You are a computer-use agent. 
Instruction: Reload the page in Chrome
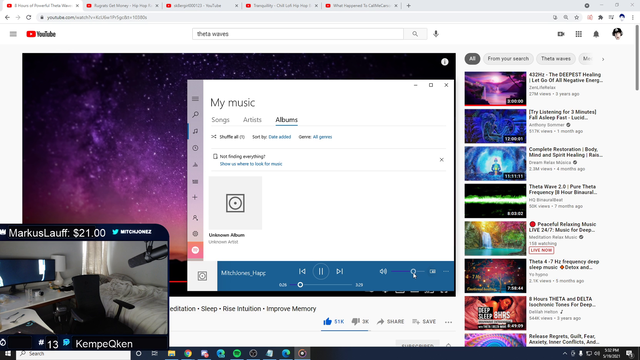(x=29, y=18)
